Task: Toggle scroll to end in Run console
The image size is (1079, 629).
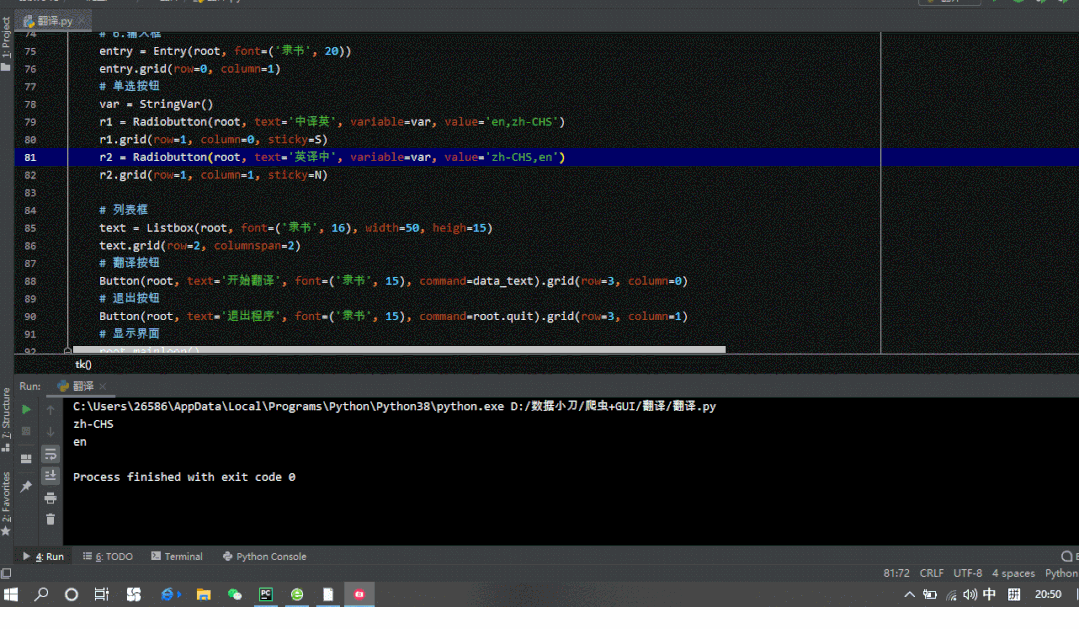Action: pos(50,476)
